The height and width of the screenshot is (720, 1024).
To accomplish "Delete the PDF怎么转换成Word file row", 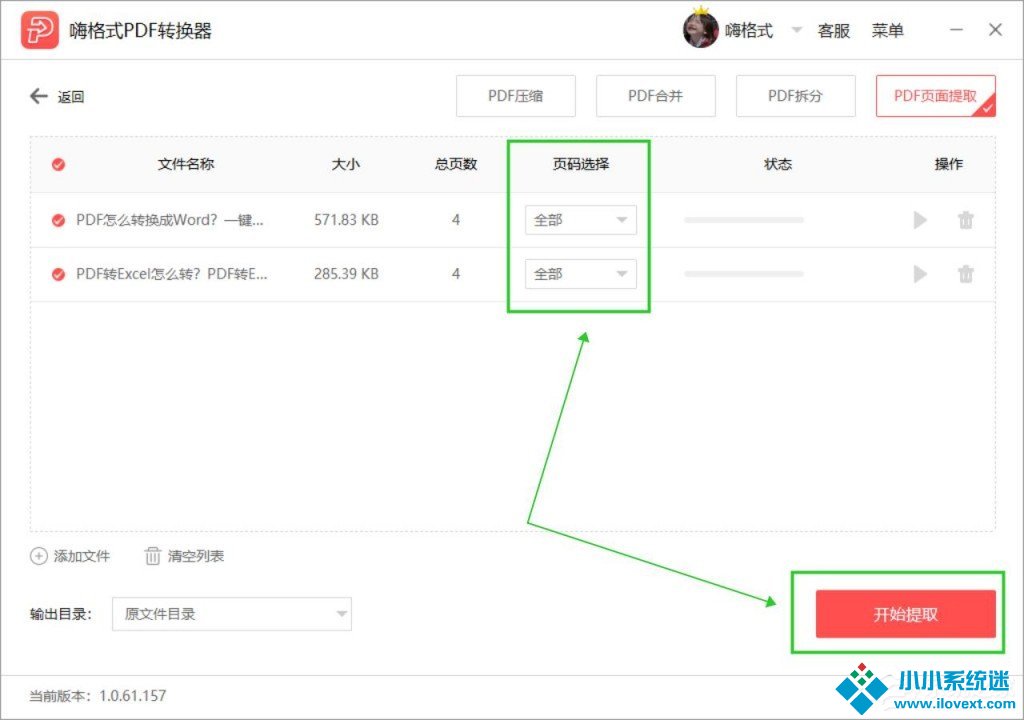I will [x=965, y=220].
